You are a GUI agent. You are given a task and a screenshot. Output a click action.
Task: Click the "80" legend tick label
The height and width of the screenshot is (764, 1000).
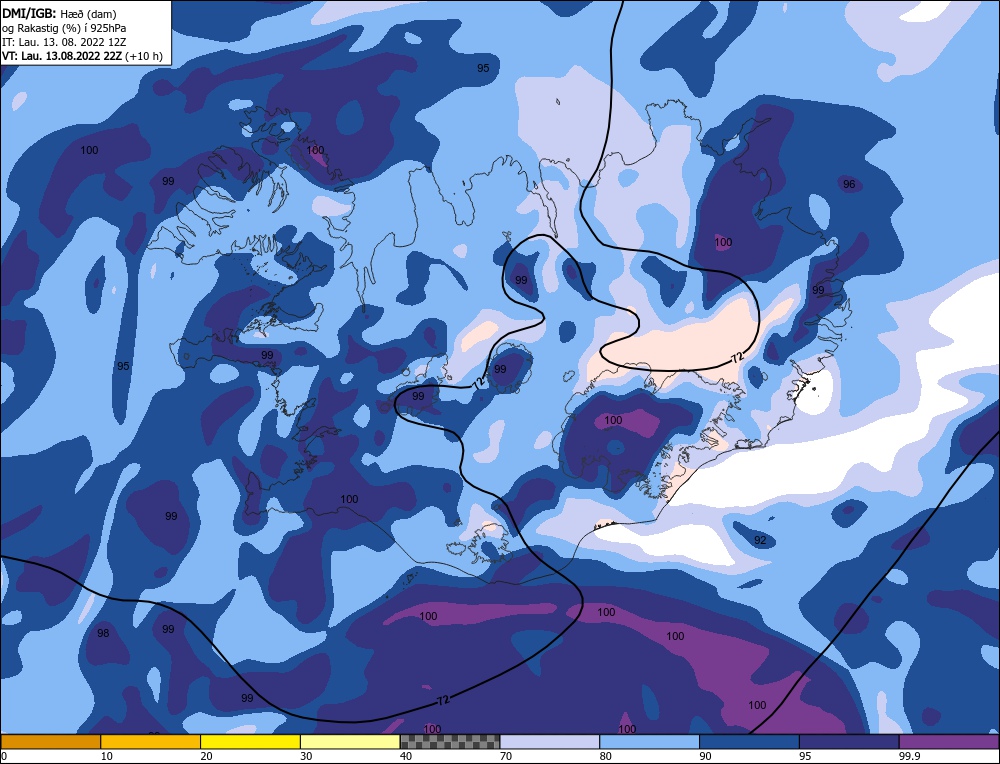pos(606,756)
